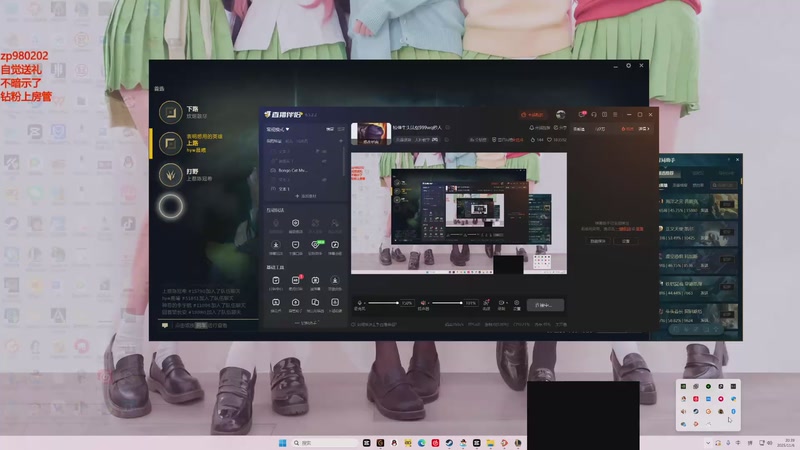Screen dimensions: 800x450
Task: Select the Bongo Cat source row
Action: 301,170
